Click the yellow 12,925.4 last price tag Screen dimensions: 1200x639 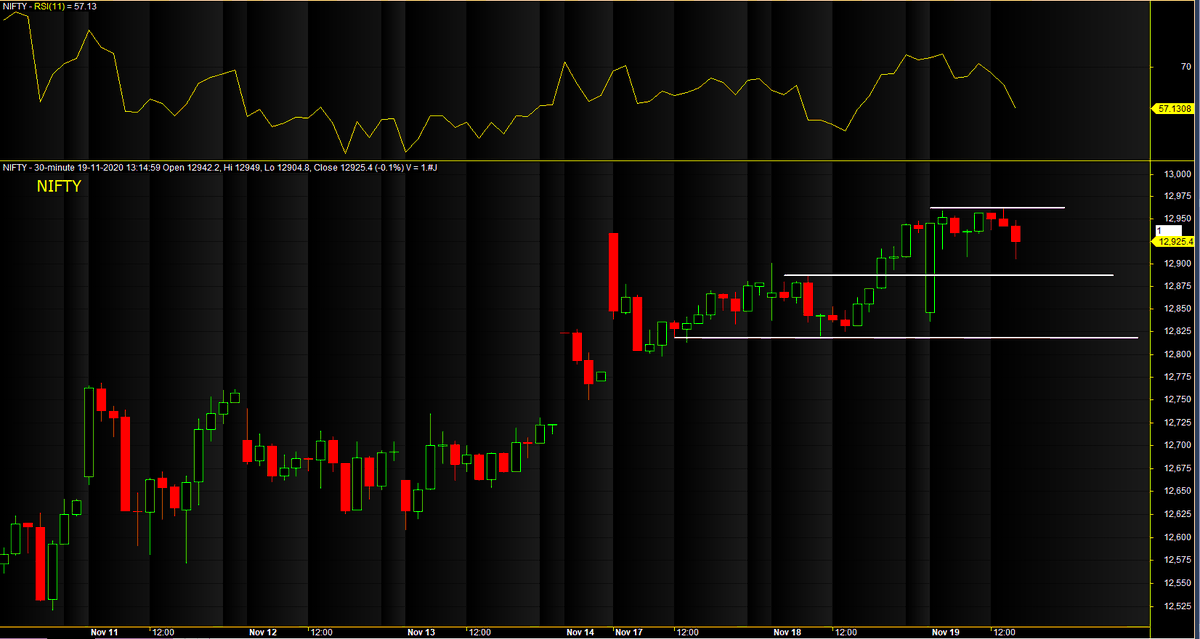pos(1173,241)
